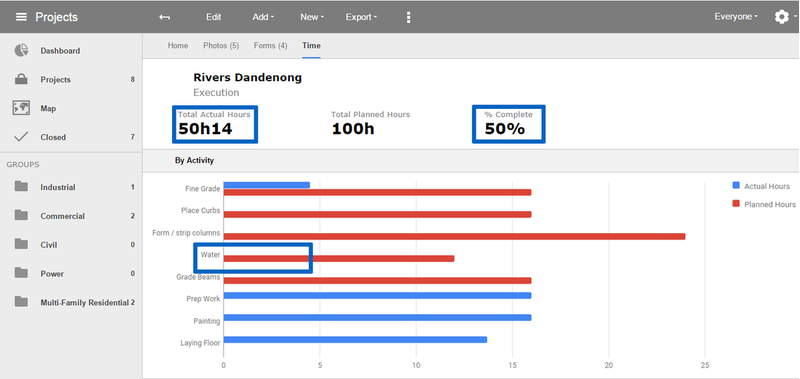Click the Edit button in toolbar
Screen dimensions: 800x379
click(x=213, y=17)
